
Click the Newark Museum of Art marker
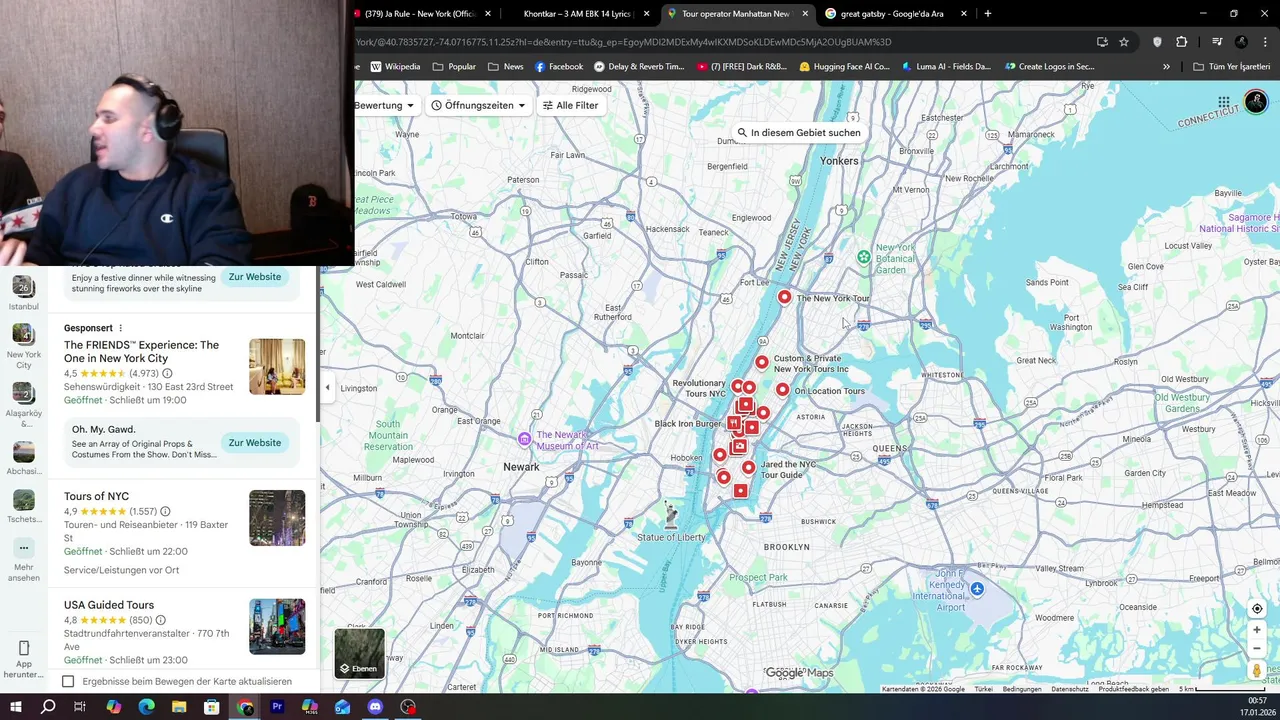524,439
